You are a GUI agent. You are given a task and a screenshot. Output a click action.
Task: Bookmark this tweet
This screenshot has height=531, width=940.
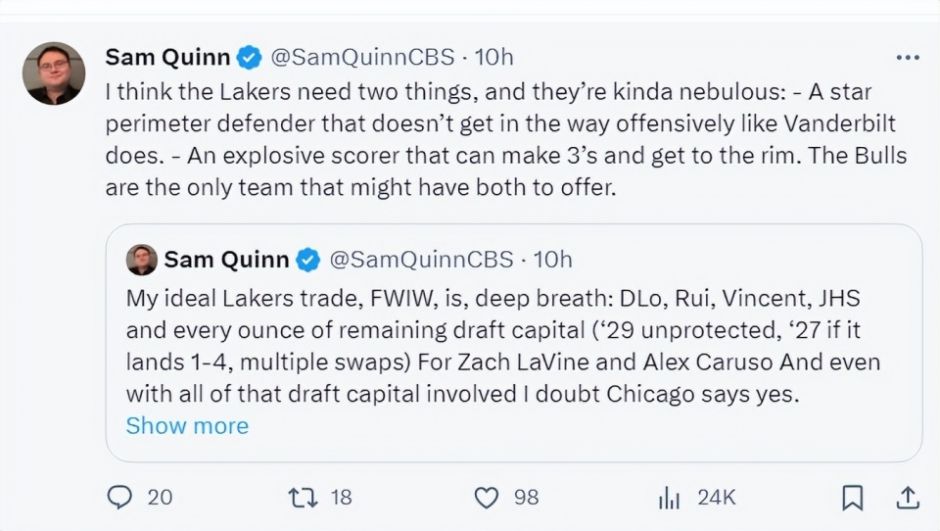(x=852, y=497)
